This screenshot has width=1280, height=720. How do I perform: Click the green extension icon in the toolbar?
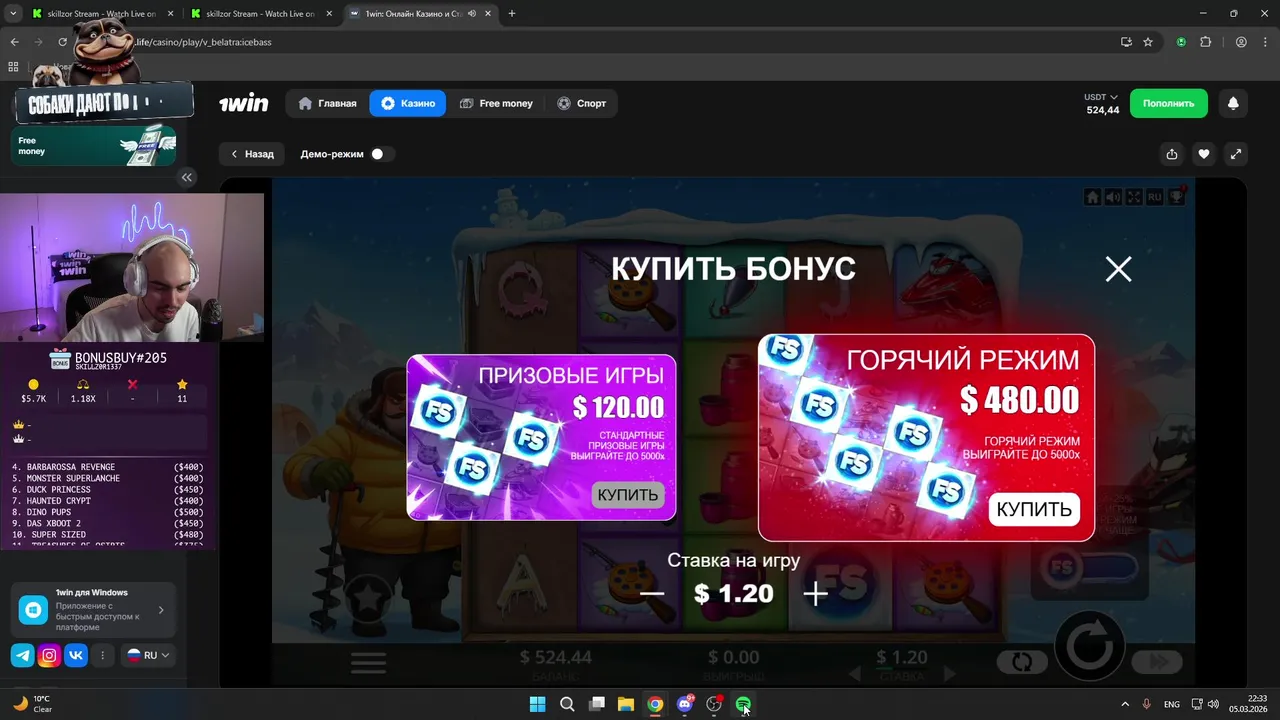pos(1181,42)
